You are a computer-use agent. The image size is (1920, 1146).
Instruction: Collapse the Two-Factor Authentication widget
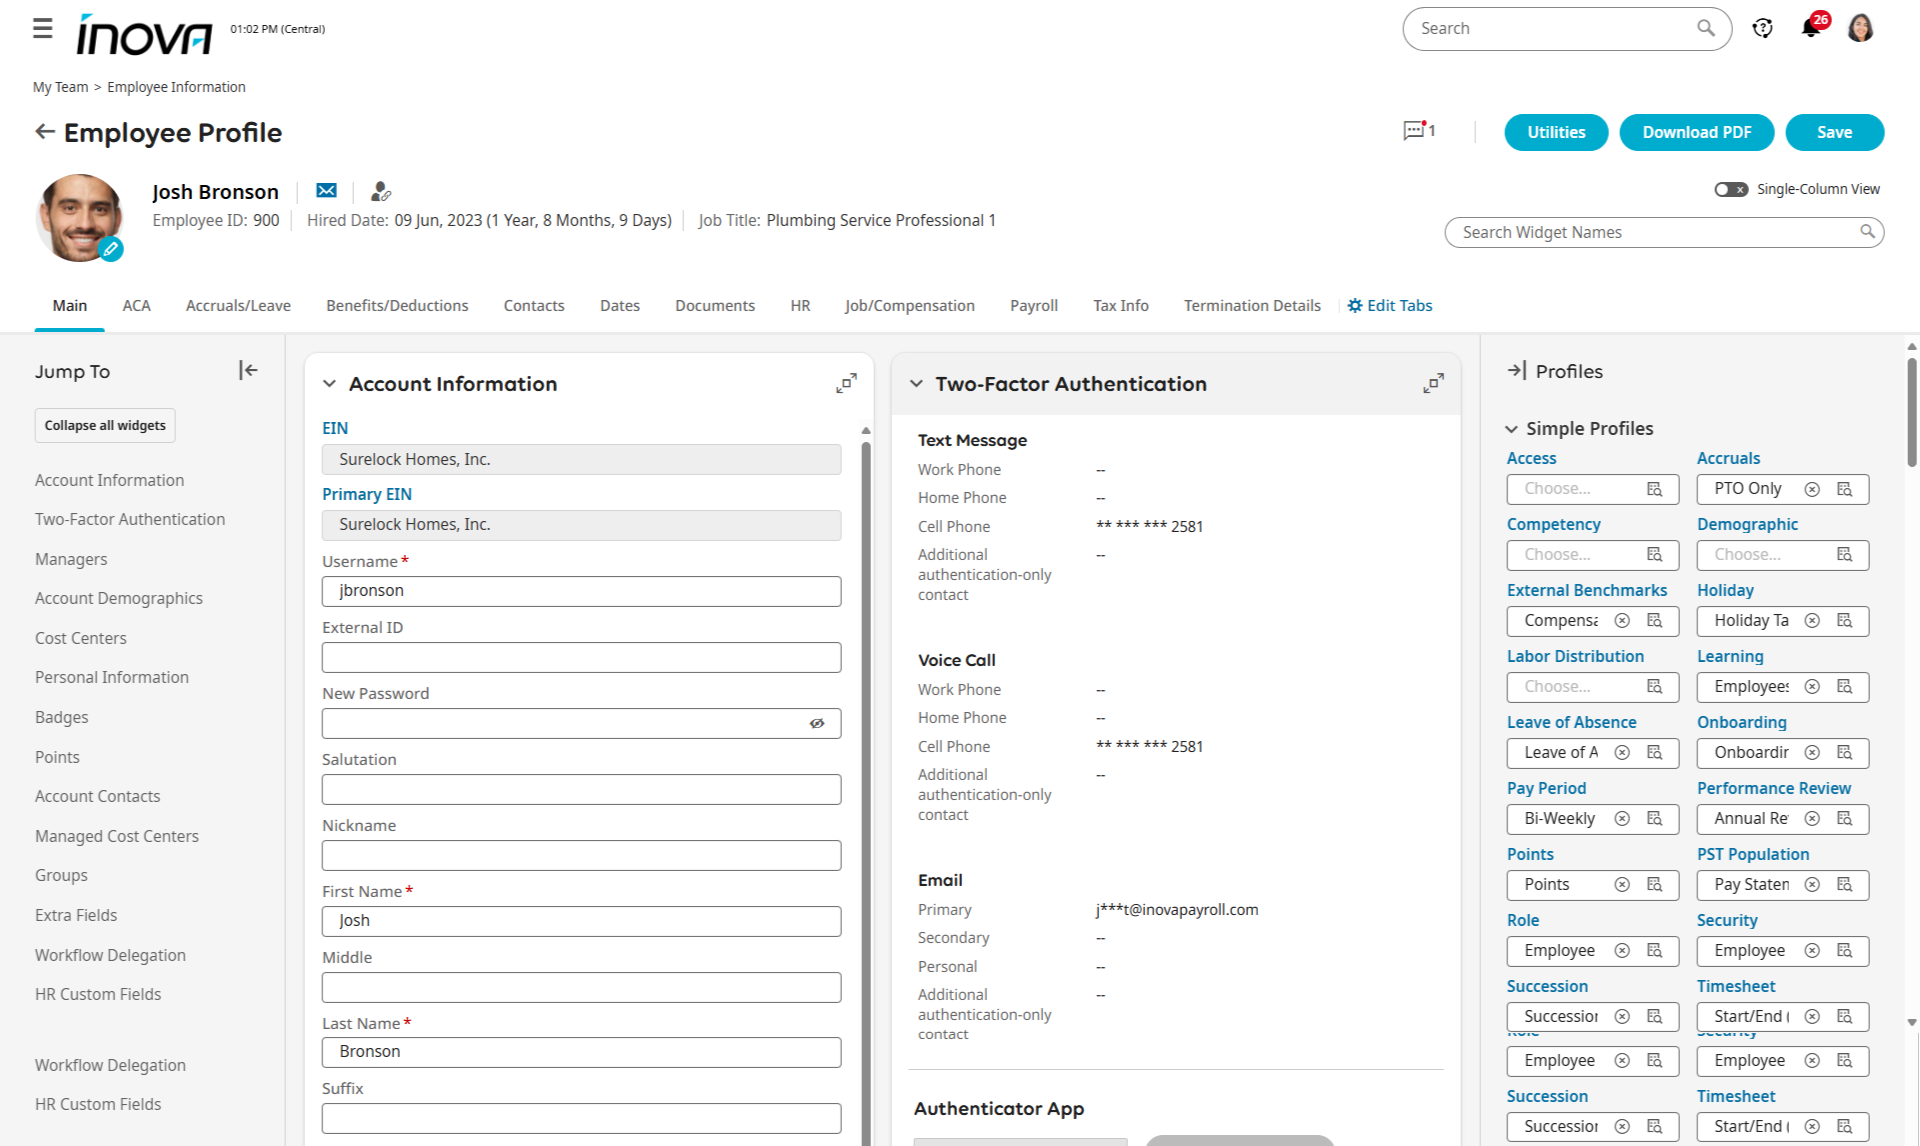click(x=916, y=384)
